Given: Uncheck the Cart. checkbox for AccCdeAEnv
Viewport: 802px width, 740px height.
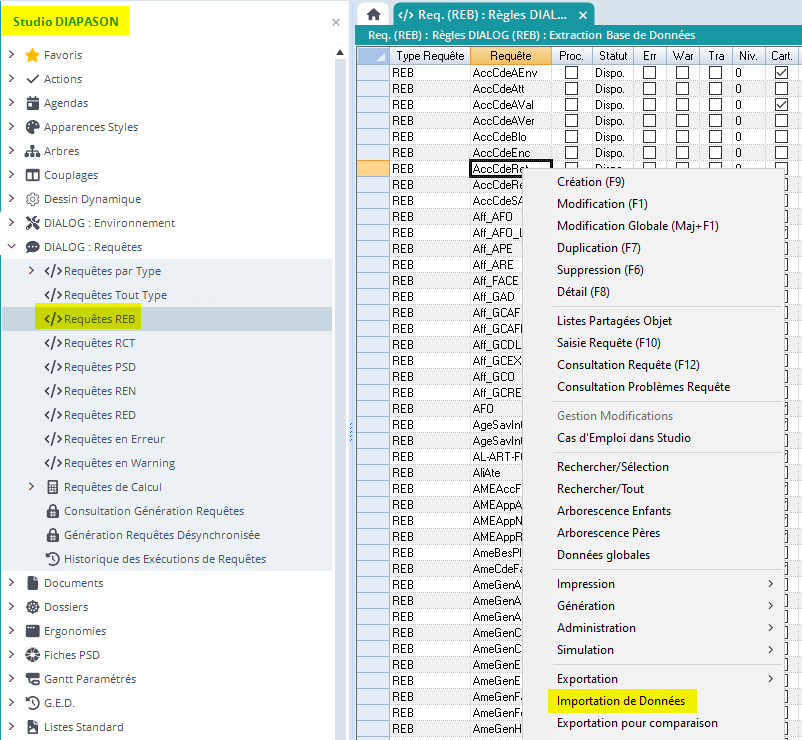Looking at the screenshot, I should [781, 73].
